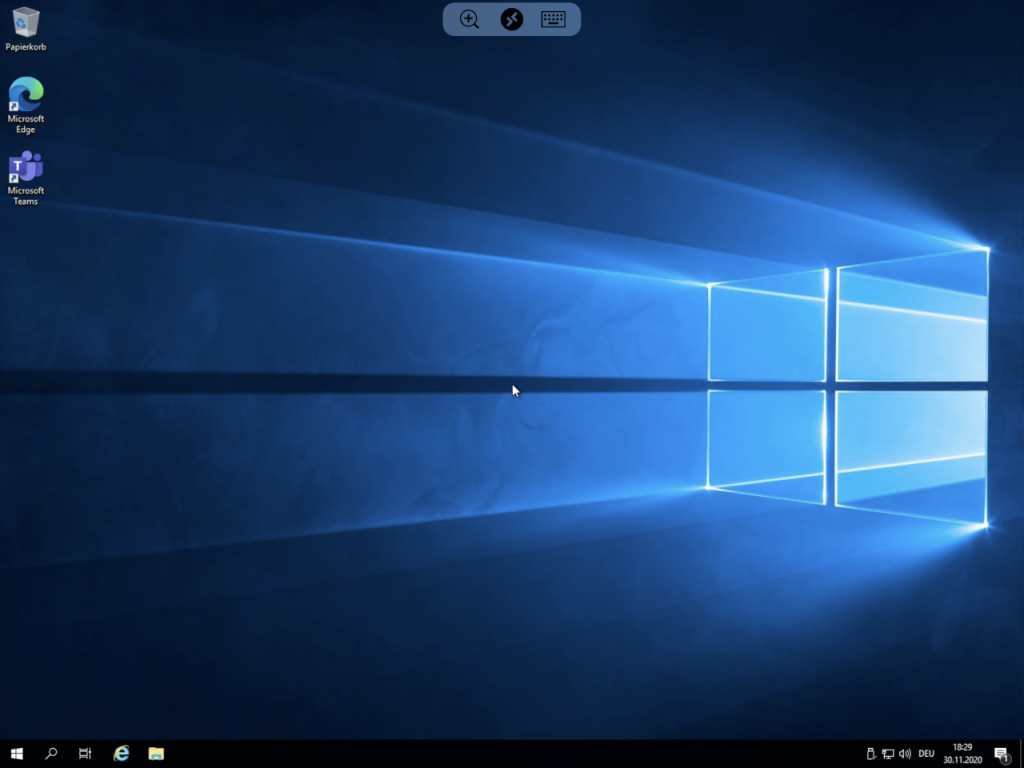Select the Microsoft Edge desktop shortcut
Image resolution: width=1024 pixels, height=768 pixels.
tap(25, 95)
